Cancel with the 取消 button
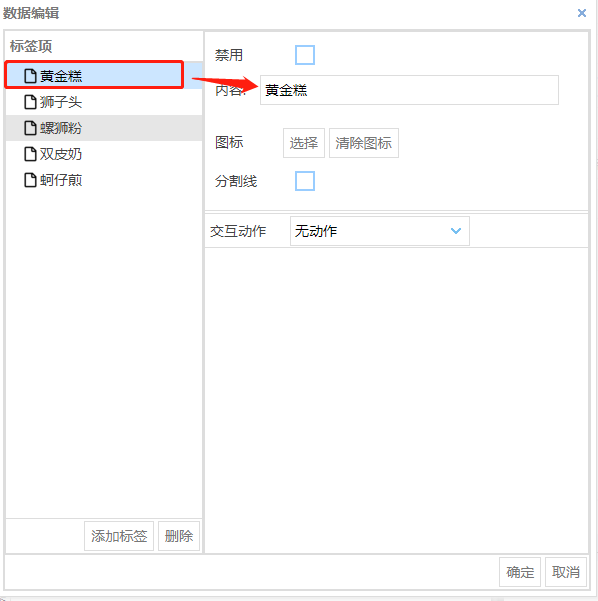The width and height of the screenshot is (598, 601). (566, 572)
